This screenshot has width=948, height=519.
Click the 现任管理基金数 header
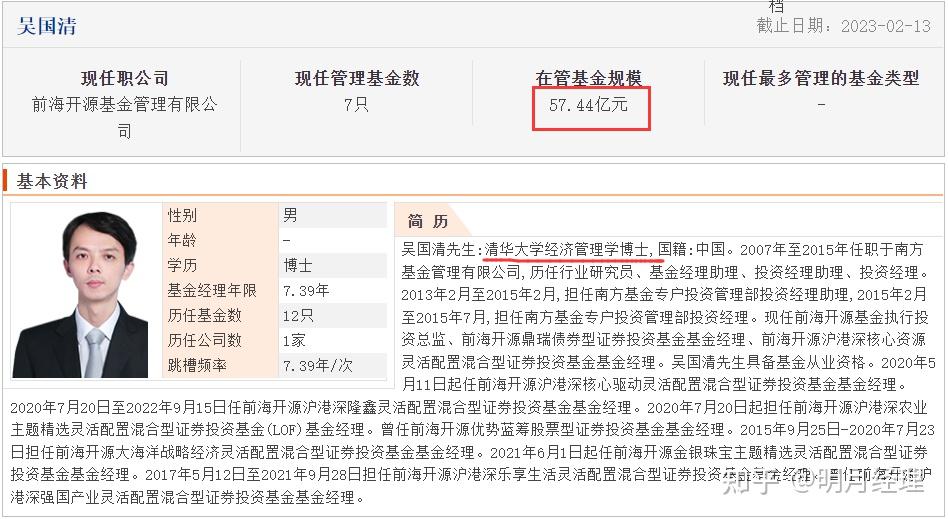tap(357, 78)
